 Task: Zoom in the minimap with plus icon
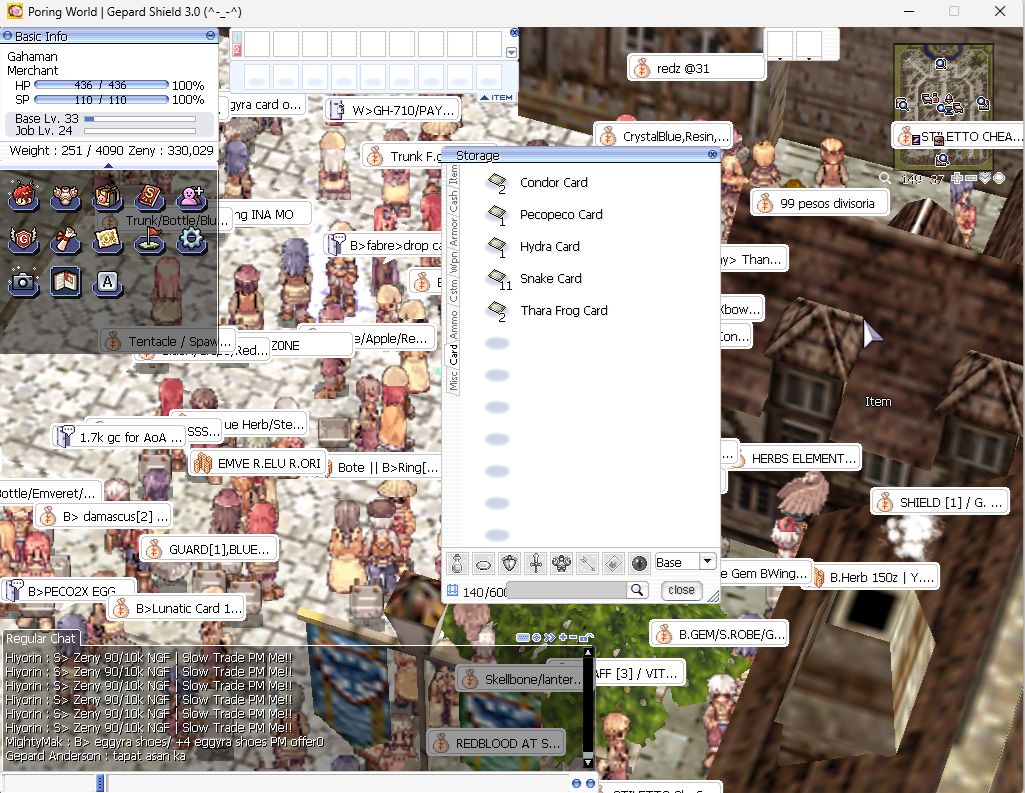(957, 178)
